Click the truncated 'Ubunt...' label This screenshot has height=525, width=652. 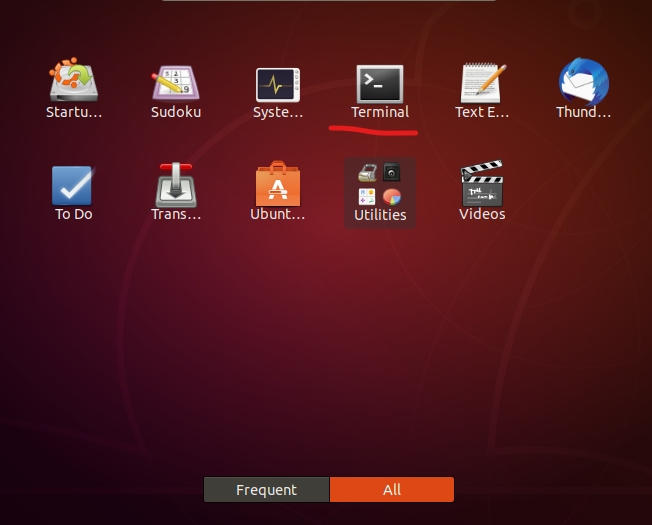click(278, 214)
